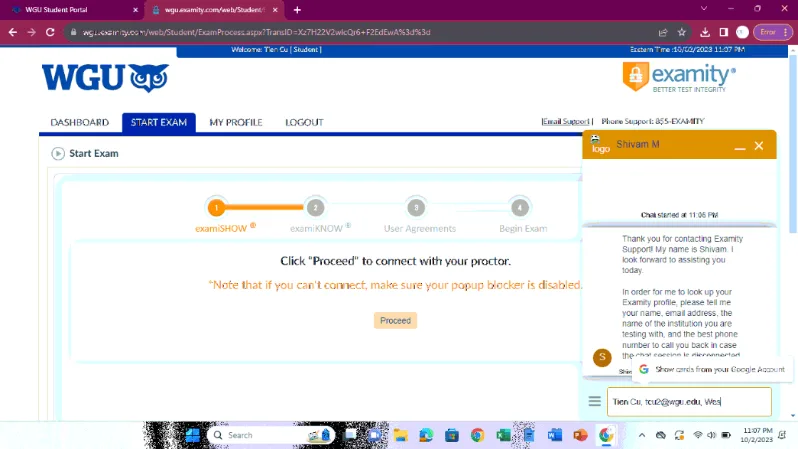Click the taskbar Search box
This screenshot has width=798, height=449.
pyautogui.click(x=271, y=435)
